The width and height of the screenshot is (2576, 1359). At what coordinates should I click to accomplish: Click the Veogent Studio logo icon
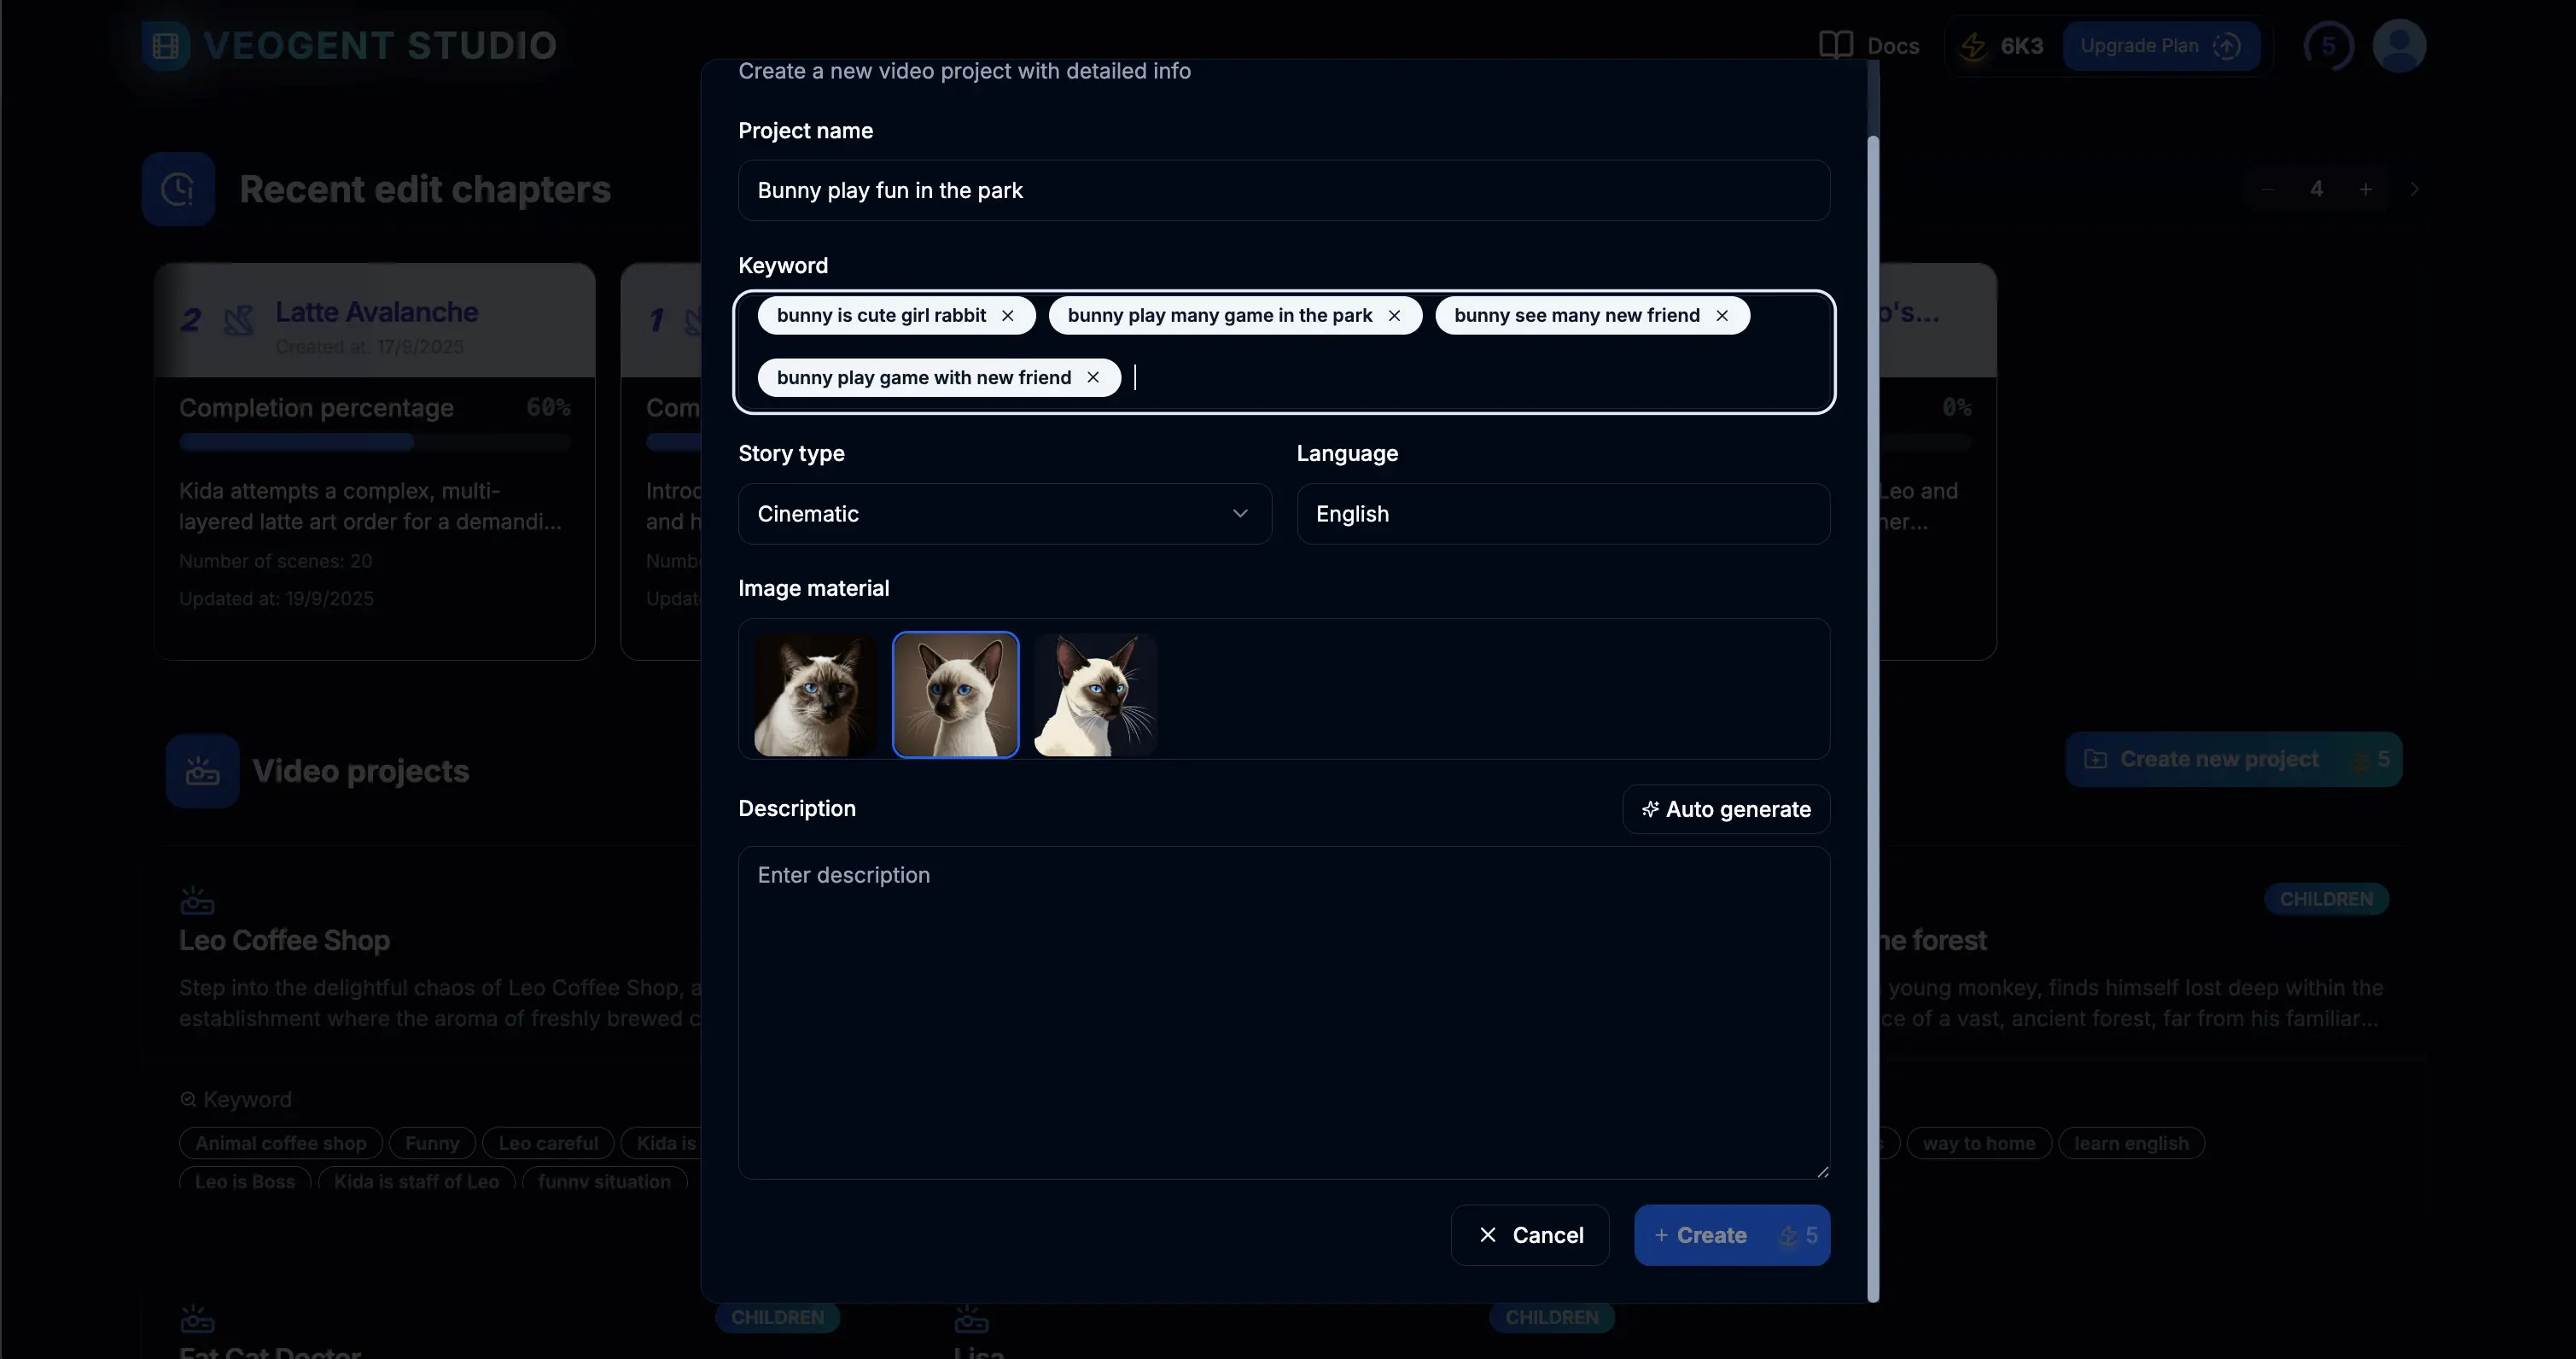pyautogui.click(x=165, y=46)
